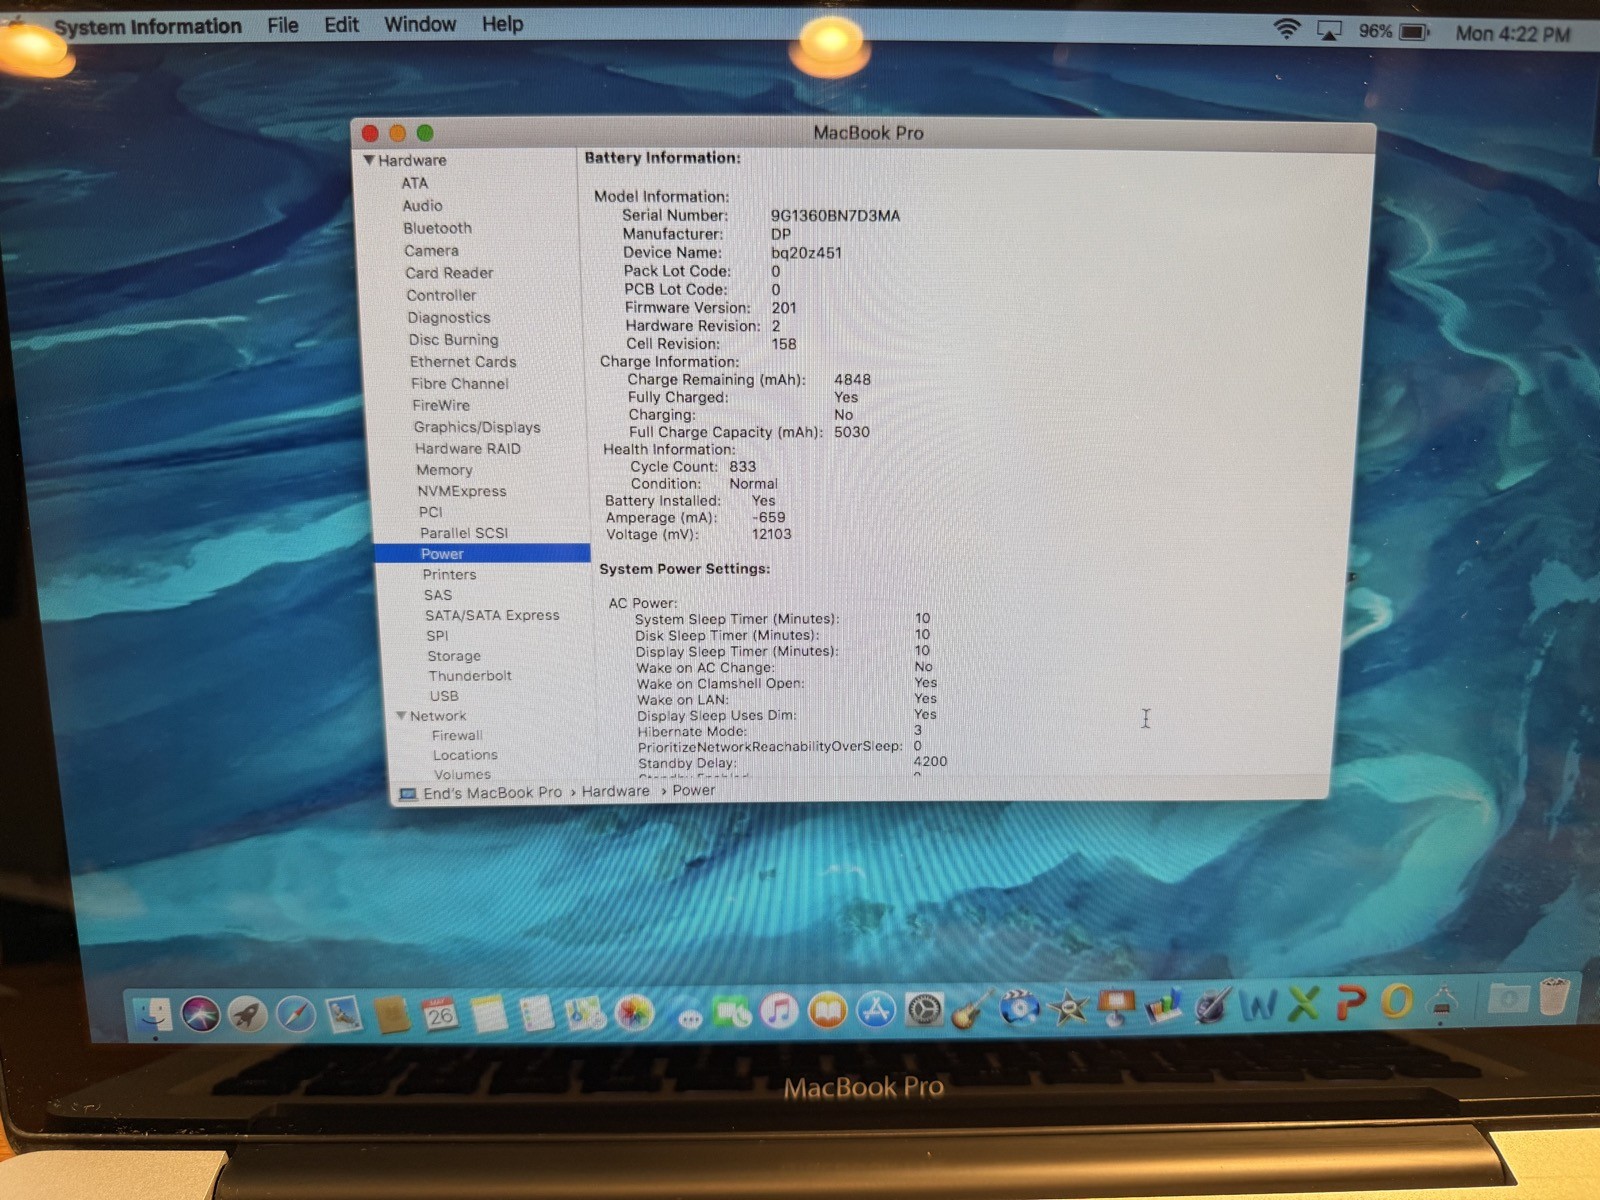Open iTunes music note icon in Dock

pos(779,1012)
